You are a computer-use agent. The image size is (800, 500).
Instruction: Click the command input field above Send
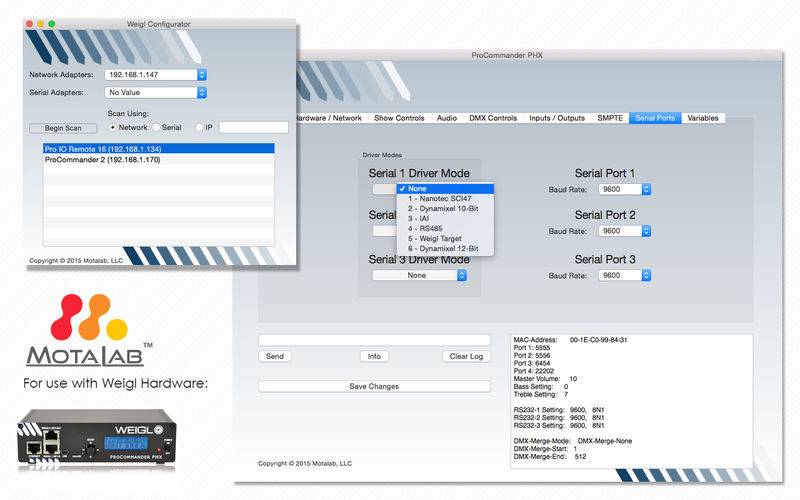tap(374, 340)
